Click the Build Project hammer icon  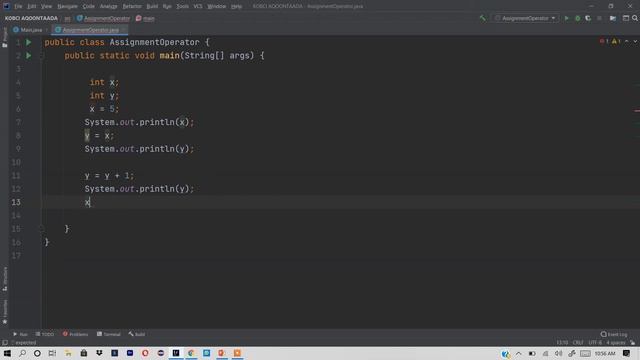(483, 18)
